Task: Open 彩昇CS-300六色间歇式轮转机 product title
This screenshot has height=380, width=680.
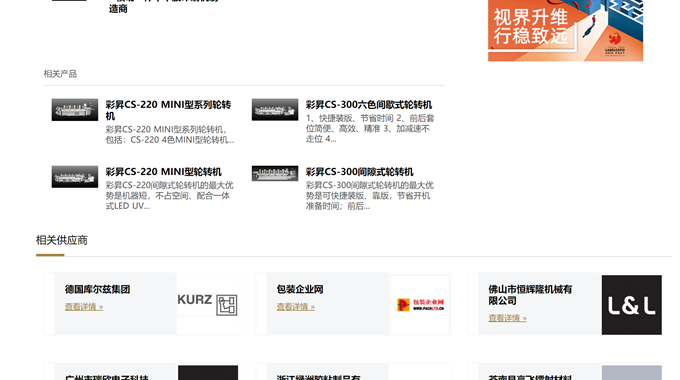Action: pos(369,105)
